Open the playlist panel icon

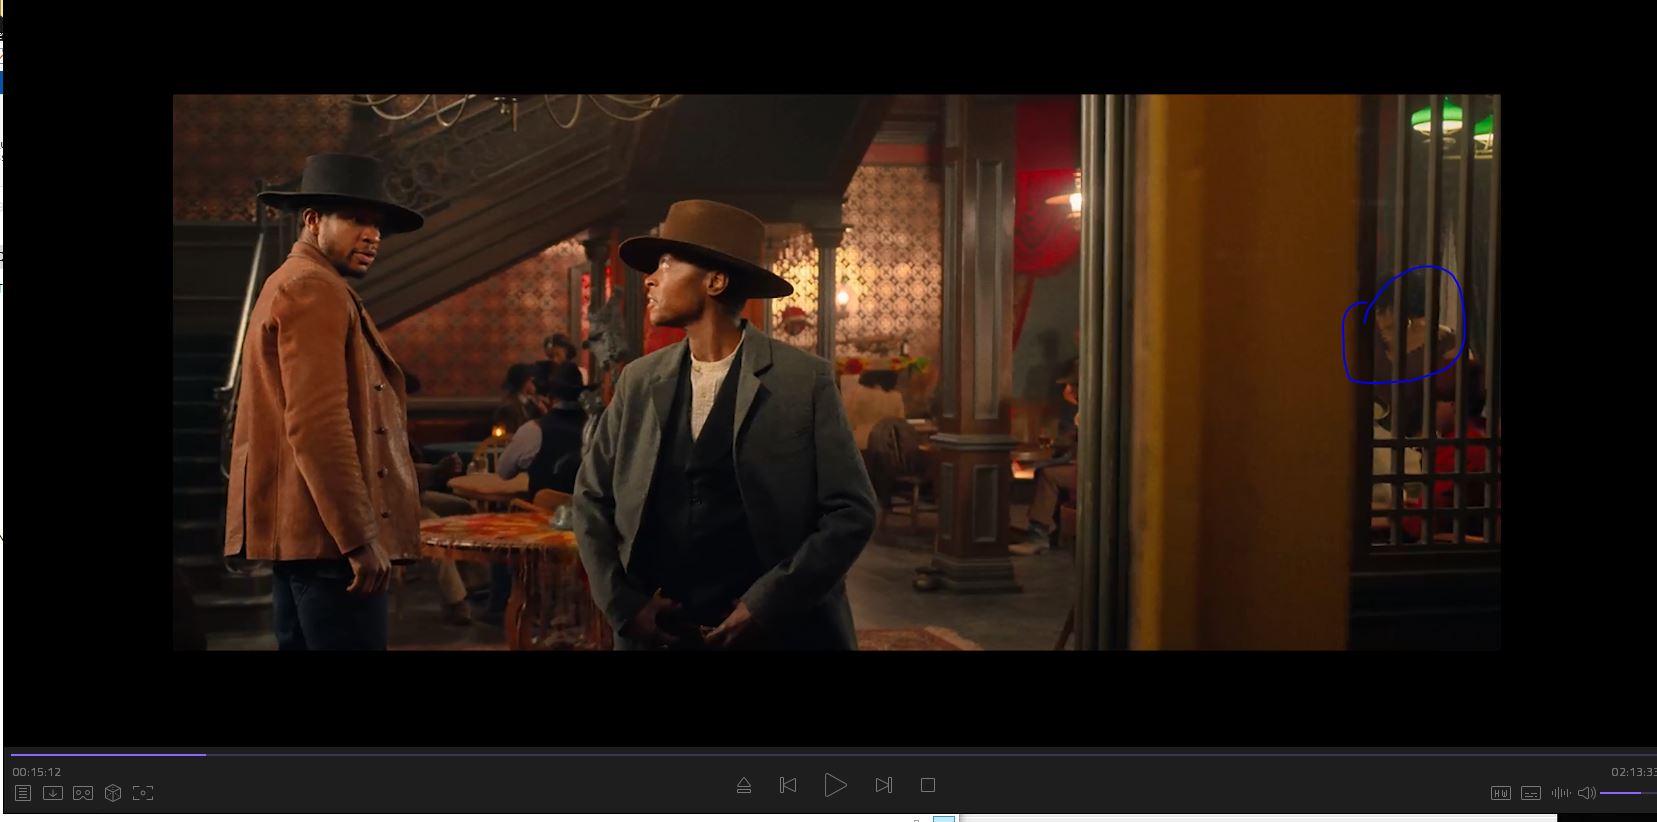point(23,793)
